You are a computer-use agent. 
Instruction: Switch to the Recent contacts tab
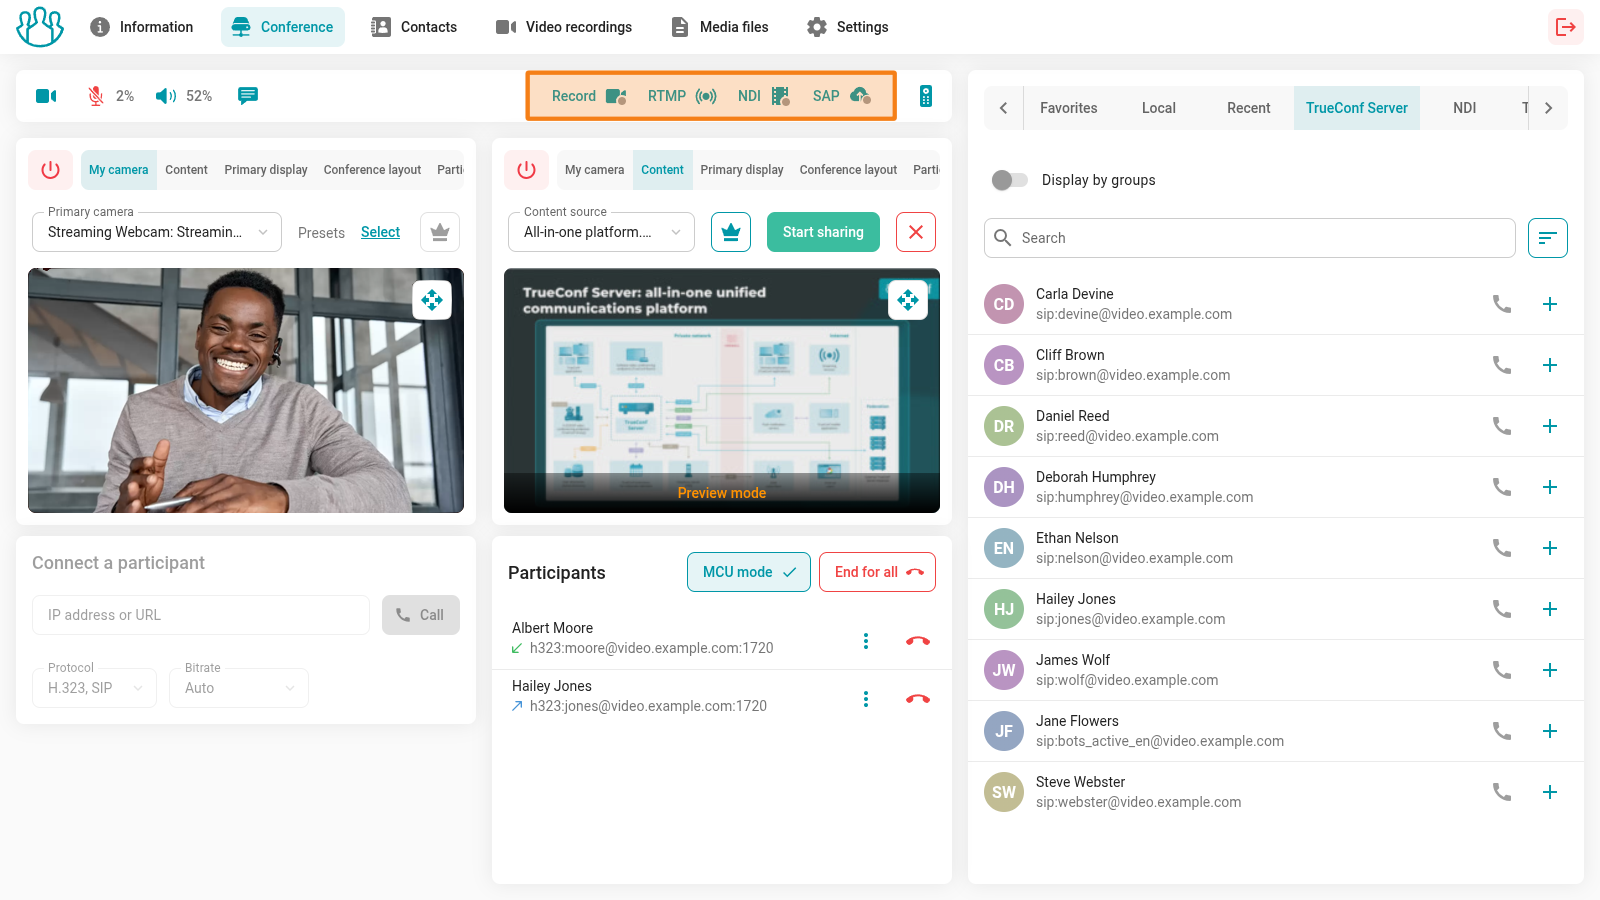(x=1248, y=108)
